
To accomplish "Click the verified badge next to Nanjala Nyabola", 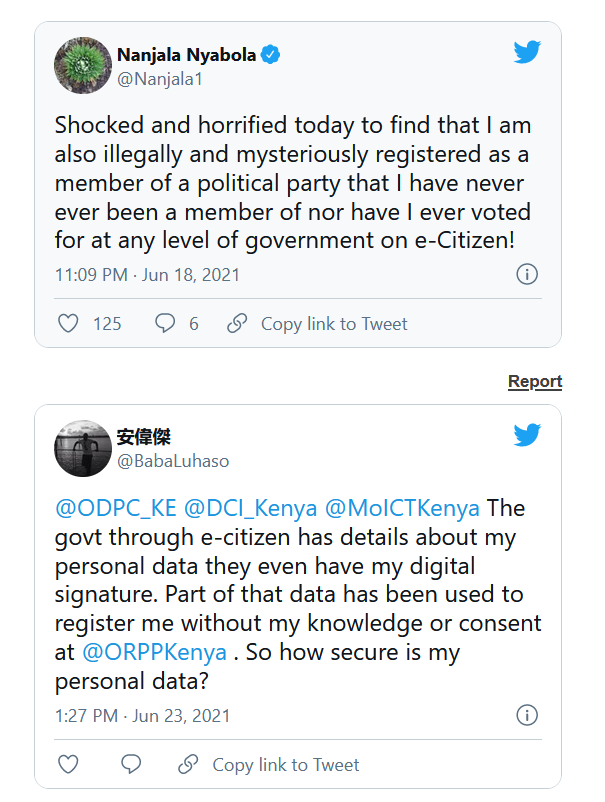I will (x=271, y=56).
